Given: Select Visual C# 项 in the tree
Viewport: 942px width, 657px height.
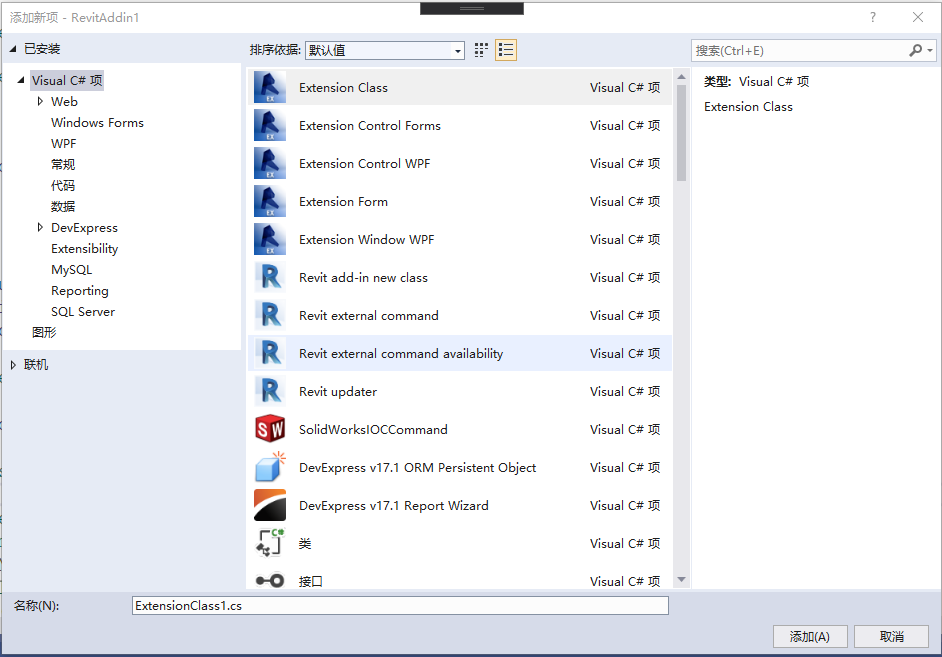Looking at the screenshot, I should coord(67,80).
